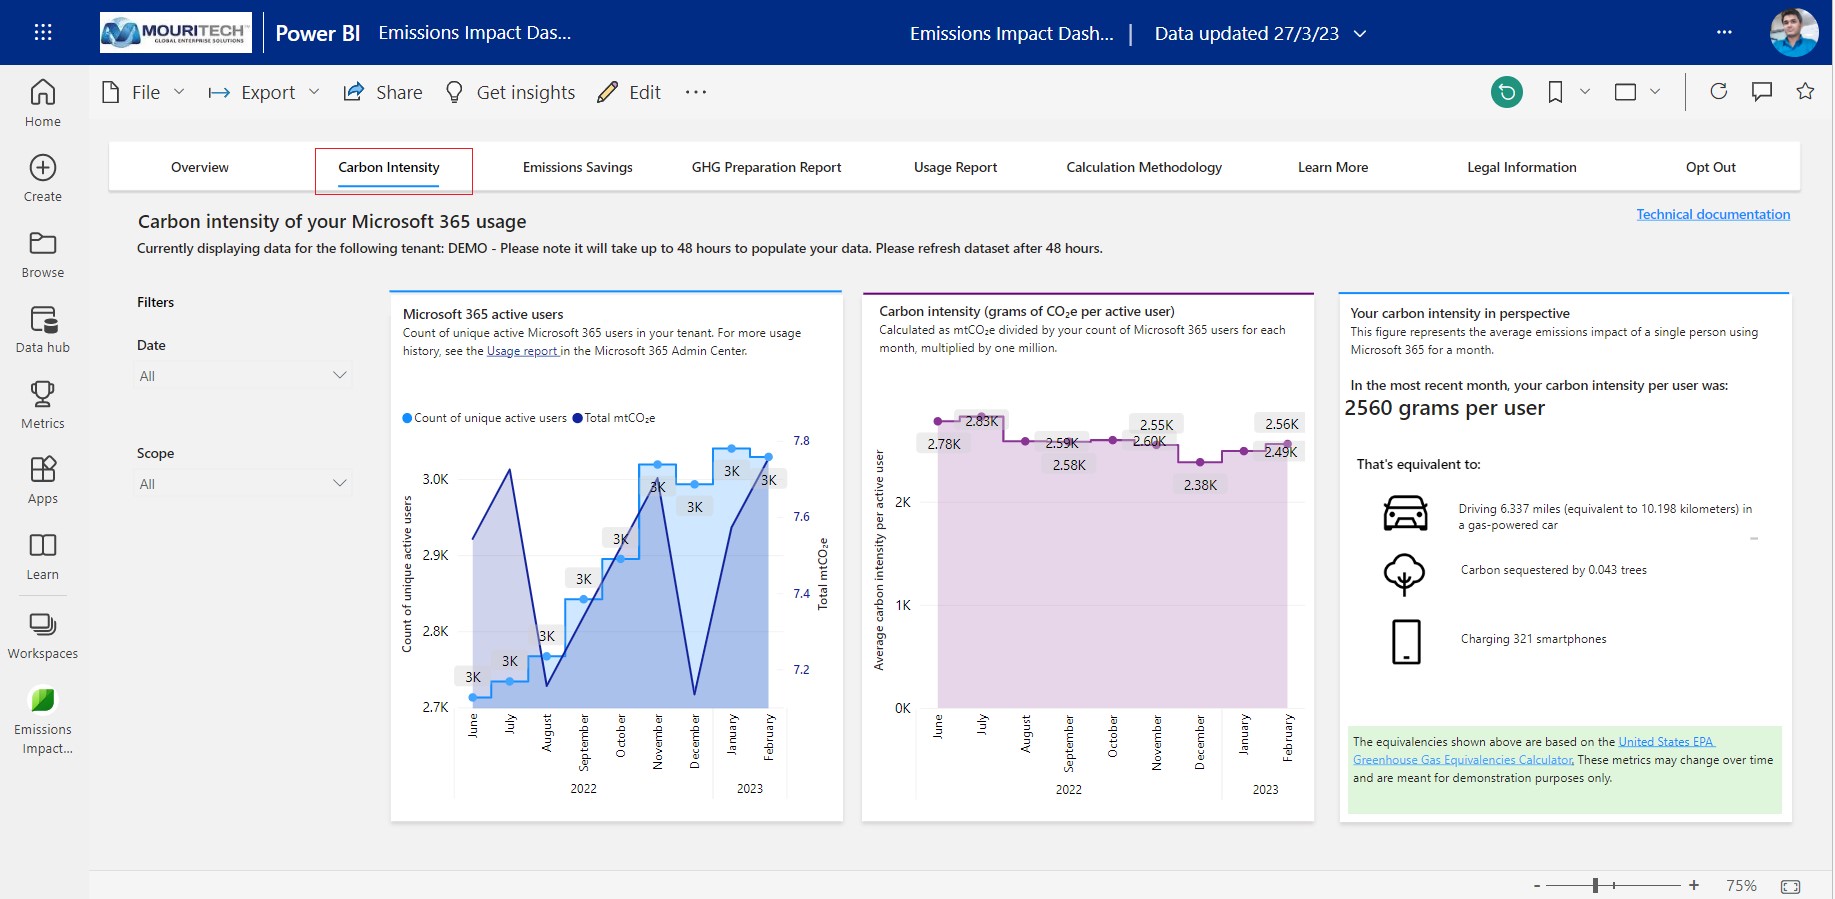The height and width of the screenshot is (899, 1835).
Task: Click the green reset to default icon
Action: pos(1506,92)
